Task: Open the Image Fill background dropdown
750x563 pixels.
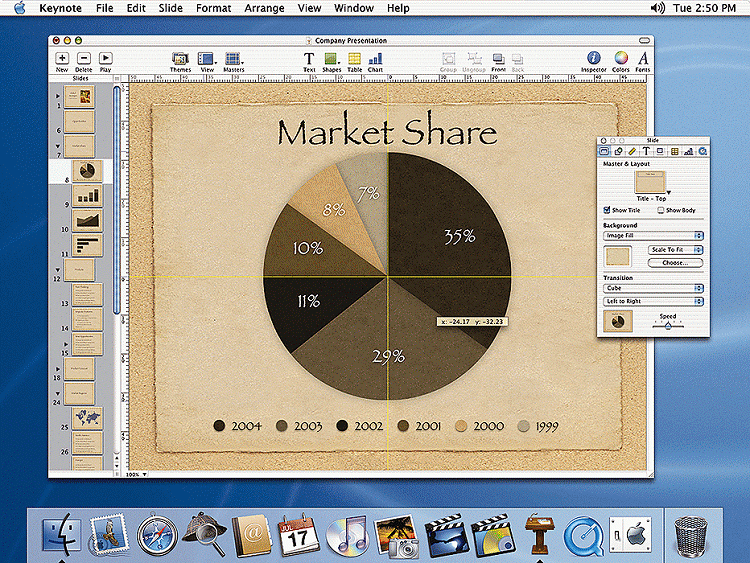Action: (653, 235)
